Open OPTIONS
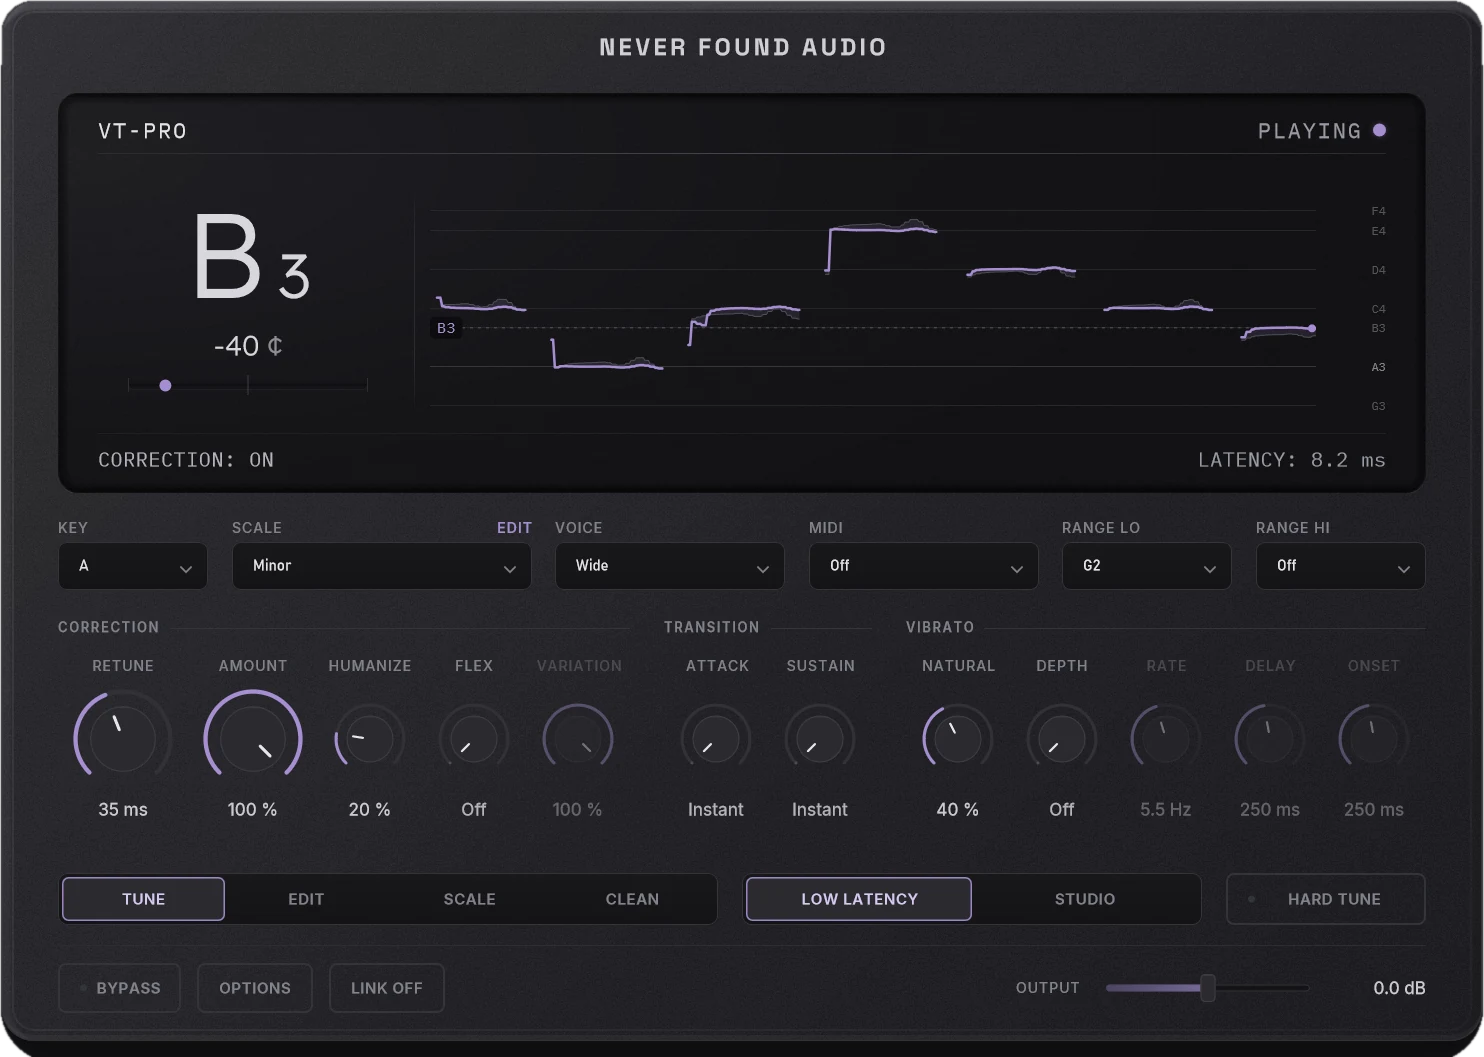1484x1057 pixels. click(255, 988)
